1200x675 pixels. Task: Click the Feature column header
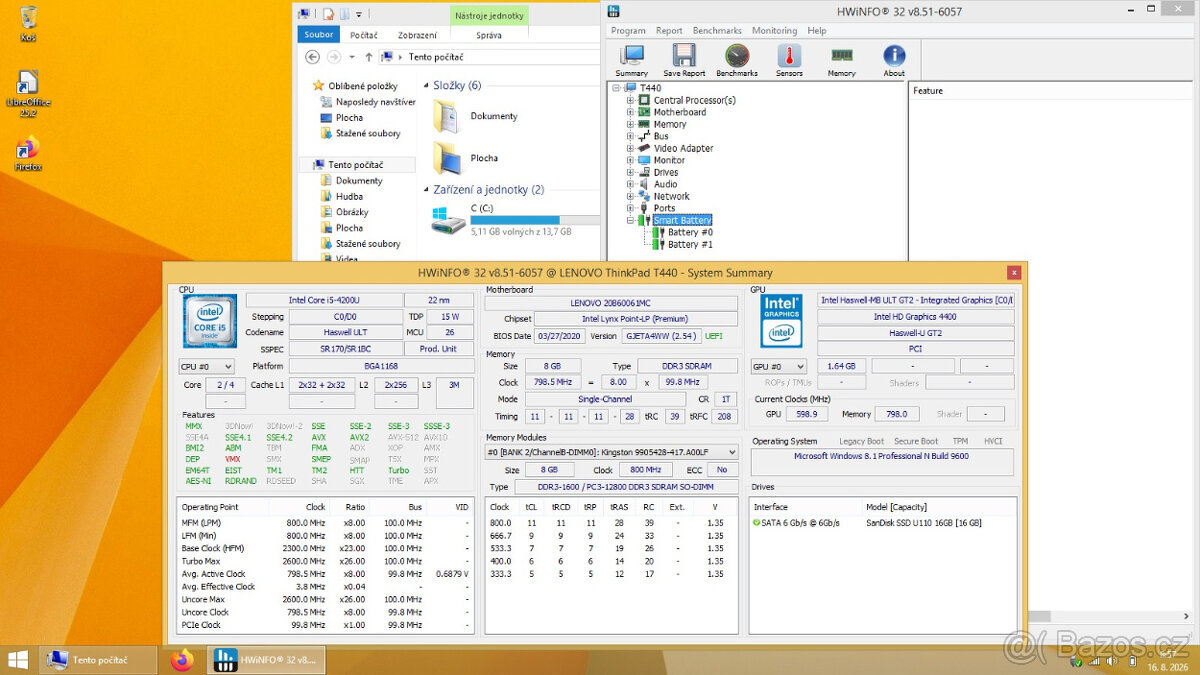(x=928, y=91)
